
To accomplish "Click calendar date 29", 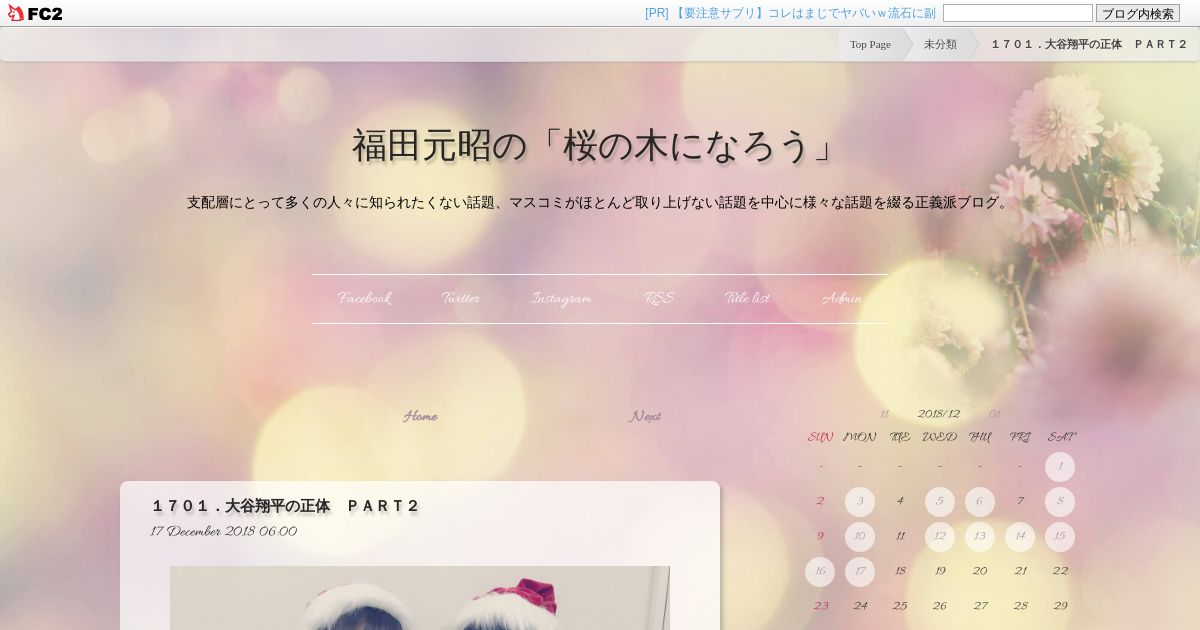I will [1060, 607].
